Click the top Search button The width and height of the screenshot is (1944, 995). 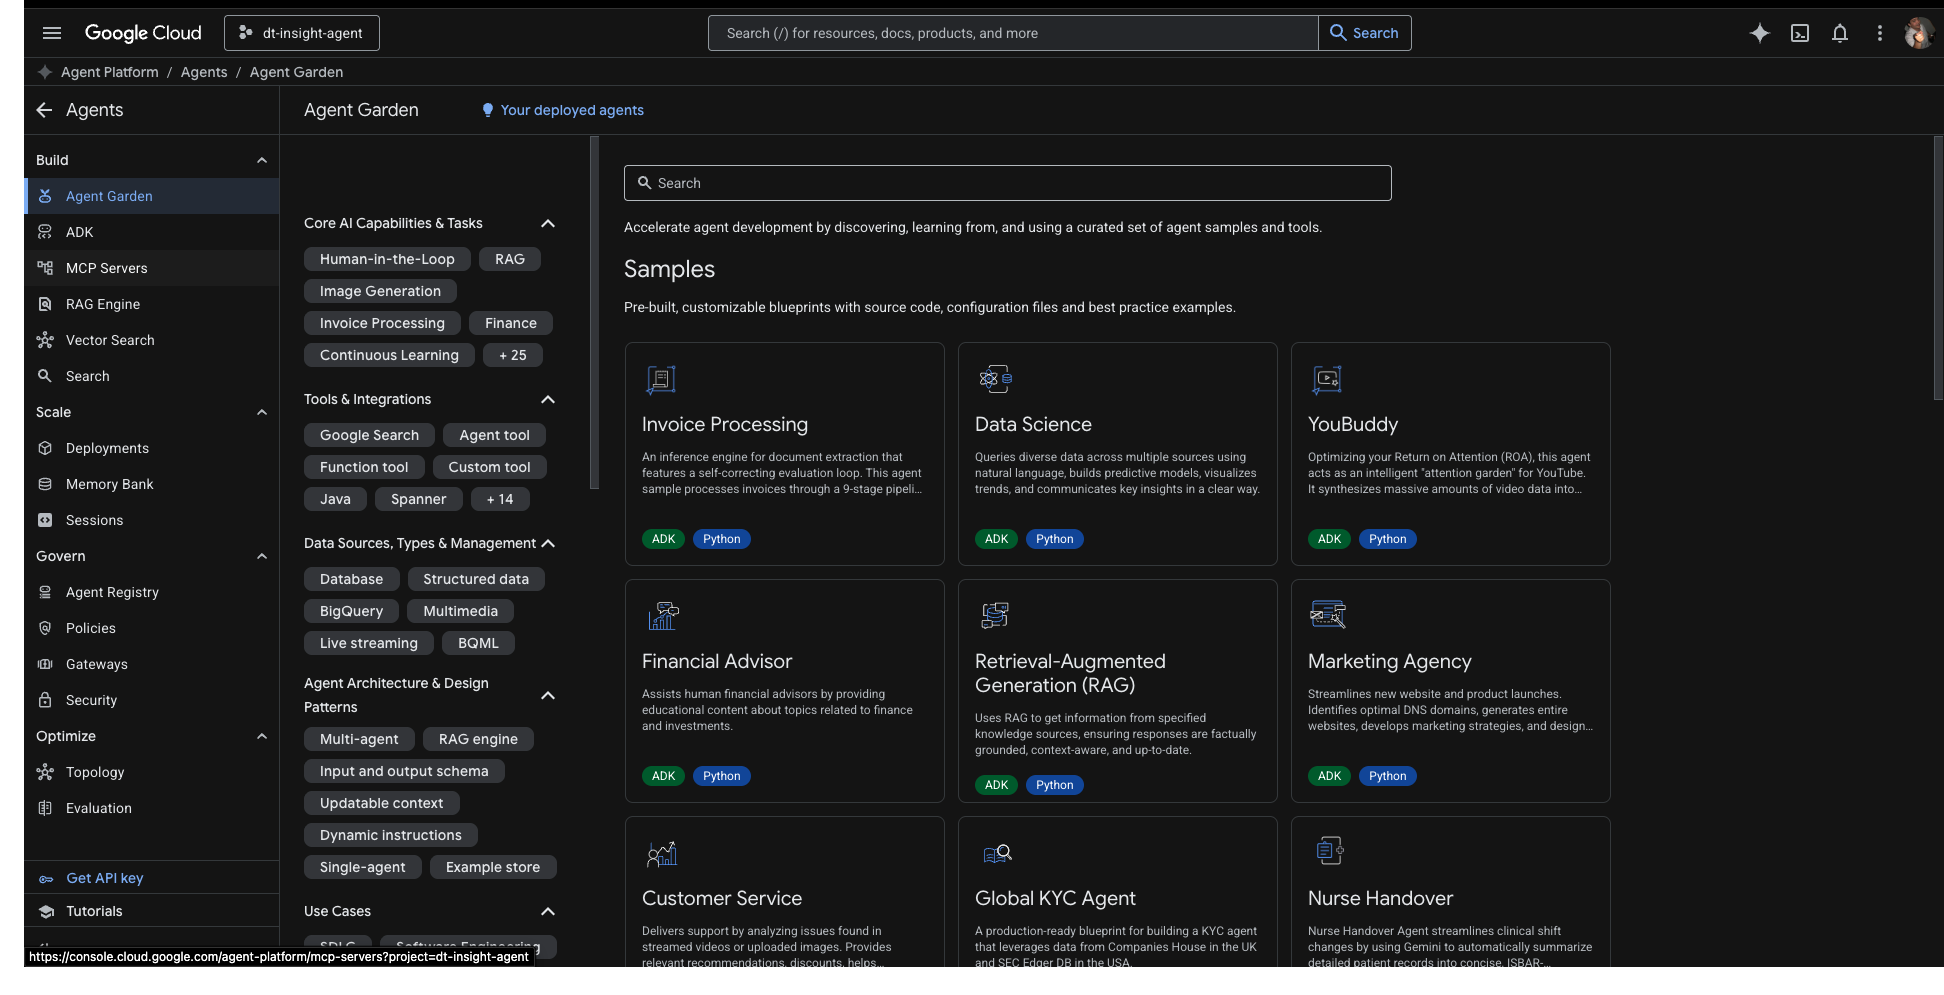[1364, 33]
